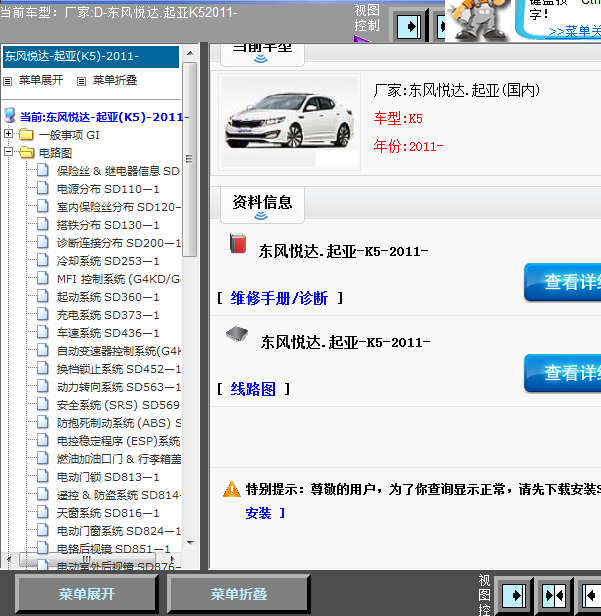601x616 pixels.
Task: Open 充电系统 SD373-1 diagram
Action: click(x=108, y=315)
